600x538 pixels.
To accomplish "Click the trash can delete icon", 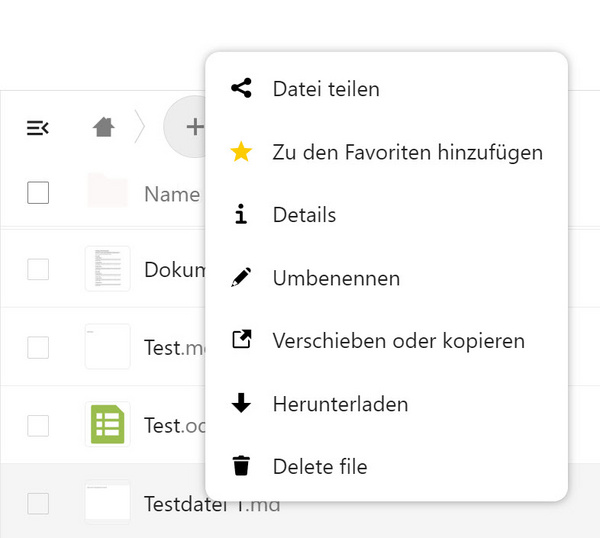I will point(241,466).
